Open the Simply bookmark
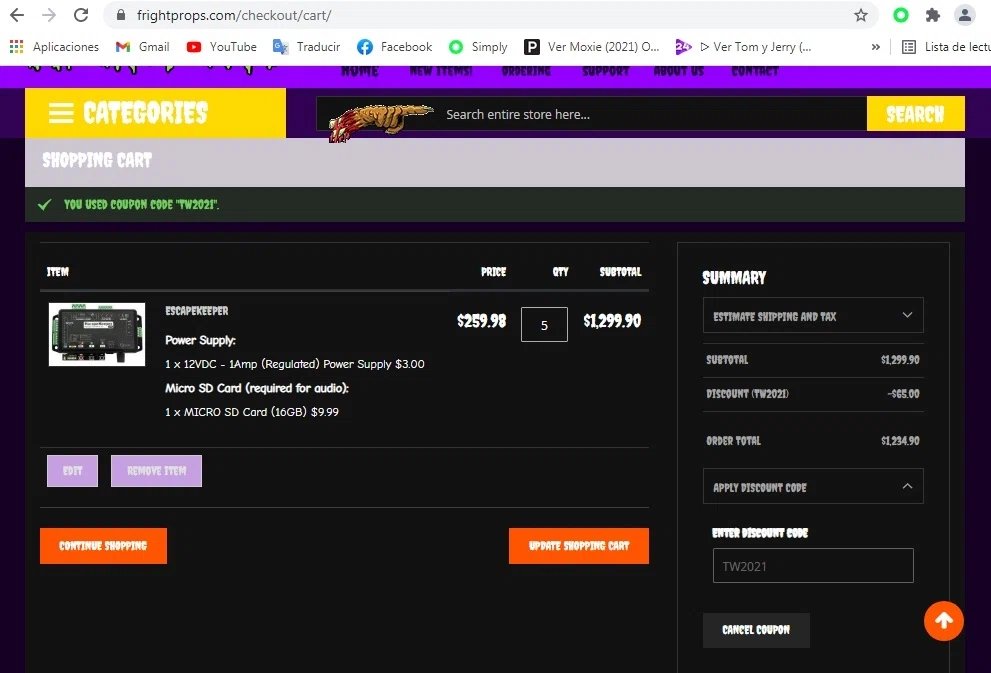The height and width of the screenshot is (673, 991). point(478,47)
